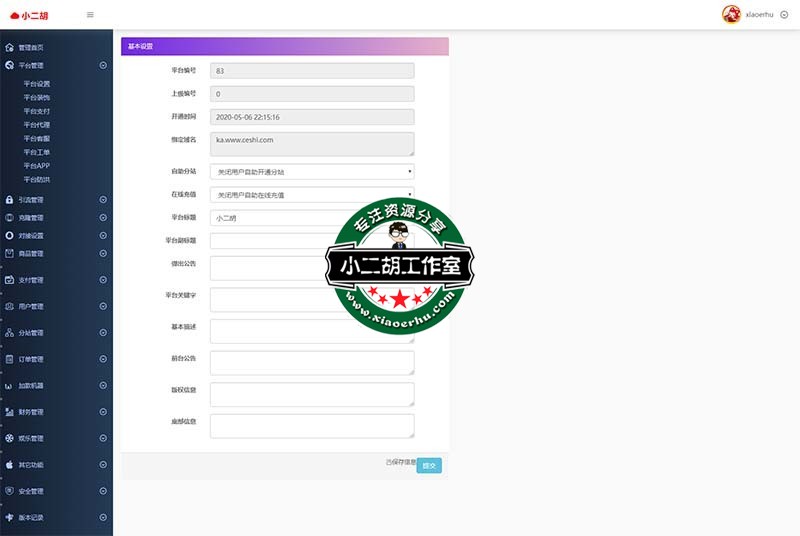The width and height of the screenshot is (800, 536).
Task: Click the 商品管理 shopping bag icon
Action: (9, 253)
